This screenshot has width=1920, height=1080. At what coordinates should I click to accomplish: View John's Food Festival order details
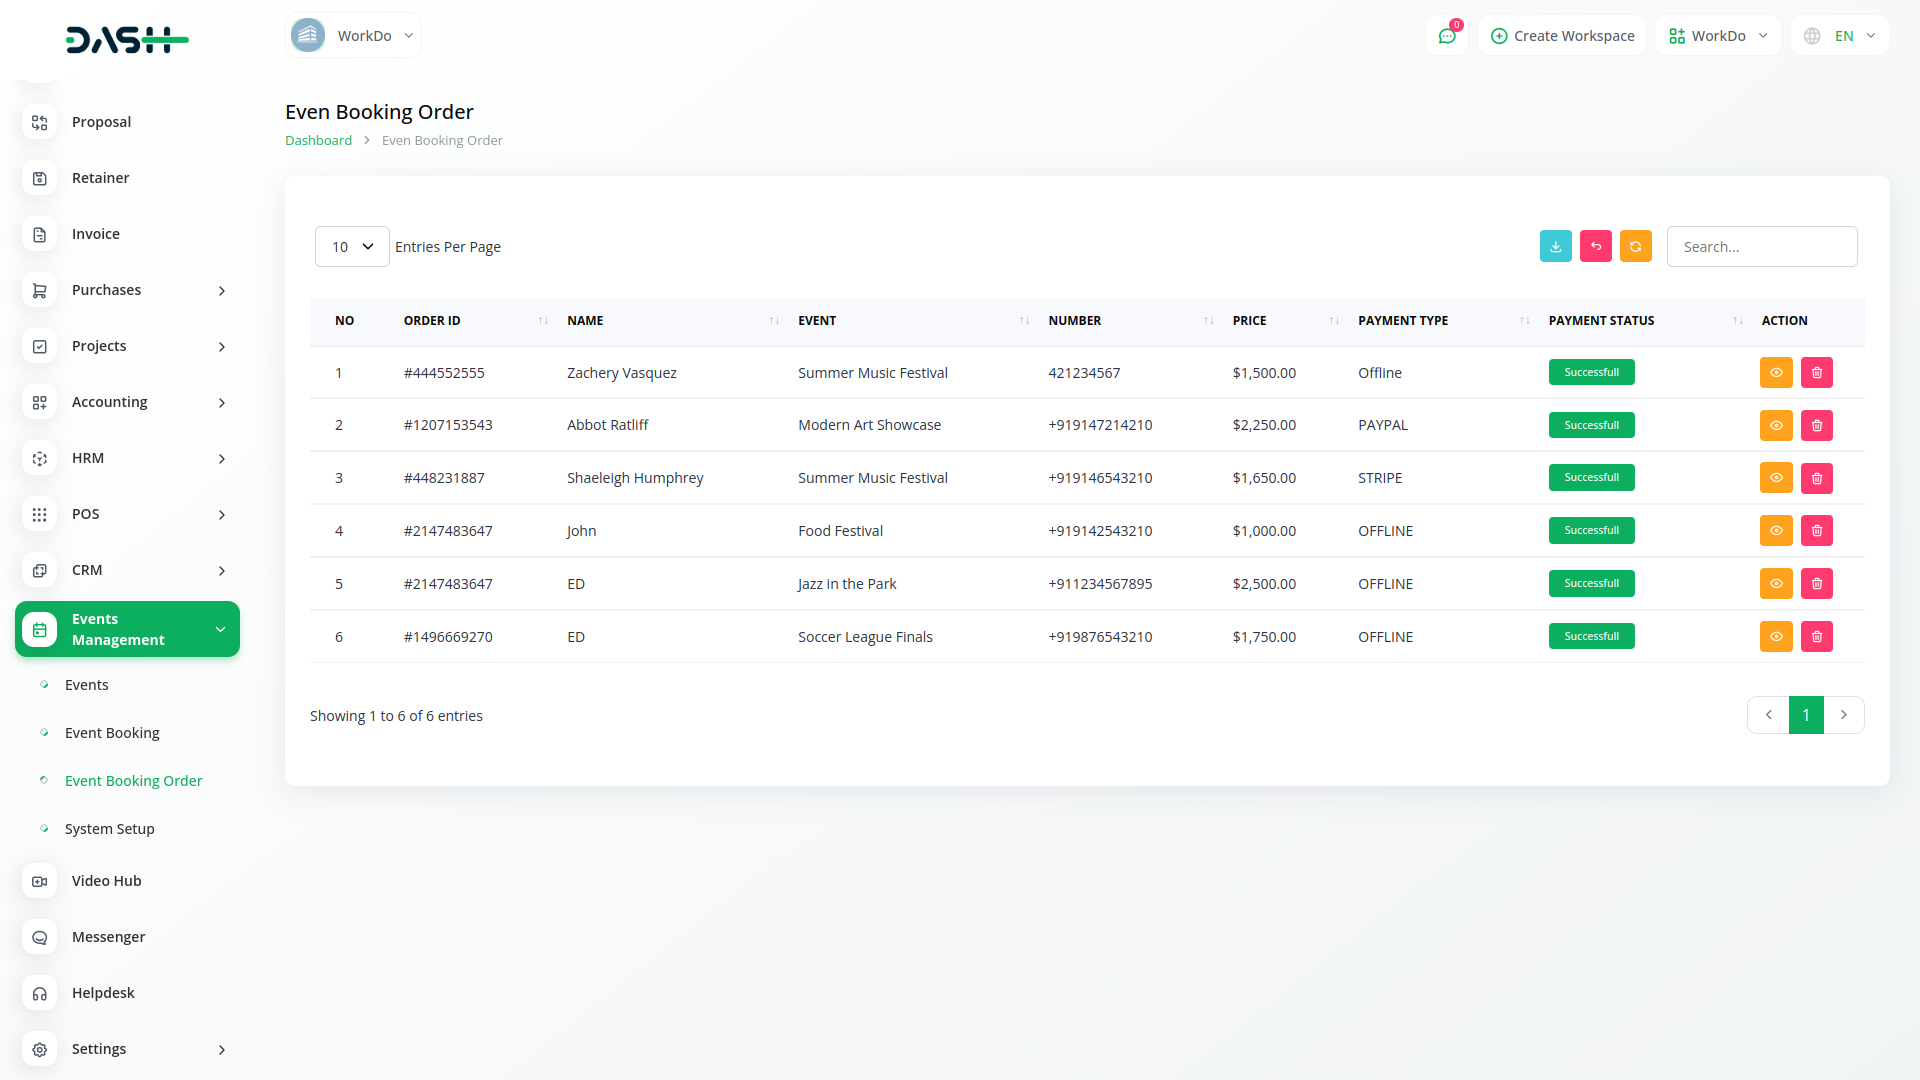click(x=1775, y=531)
